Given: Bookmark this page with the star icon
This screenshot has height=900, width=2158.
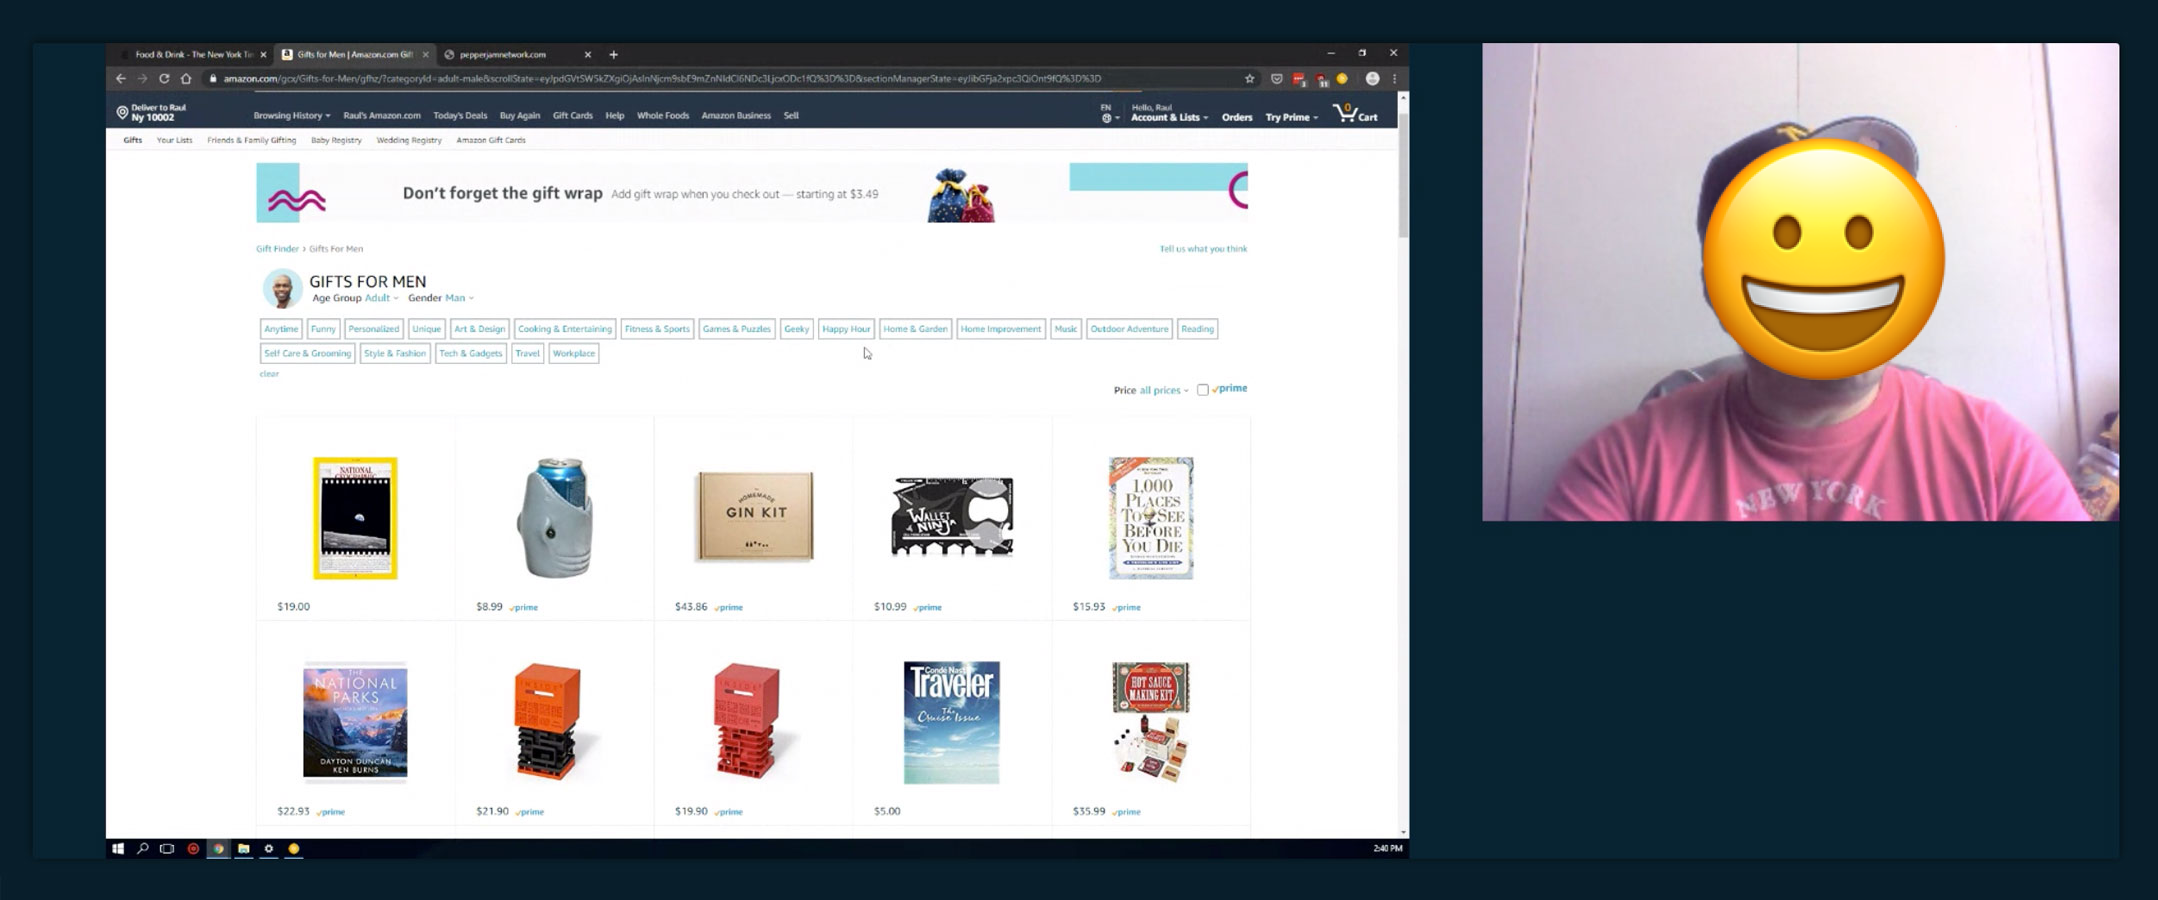Looking at the screenshot, I should point(1249,79).
